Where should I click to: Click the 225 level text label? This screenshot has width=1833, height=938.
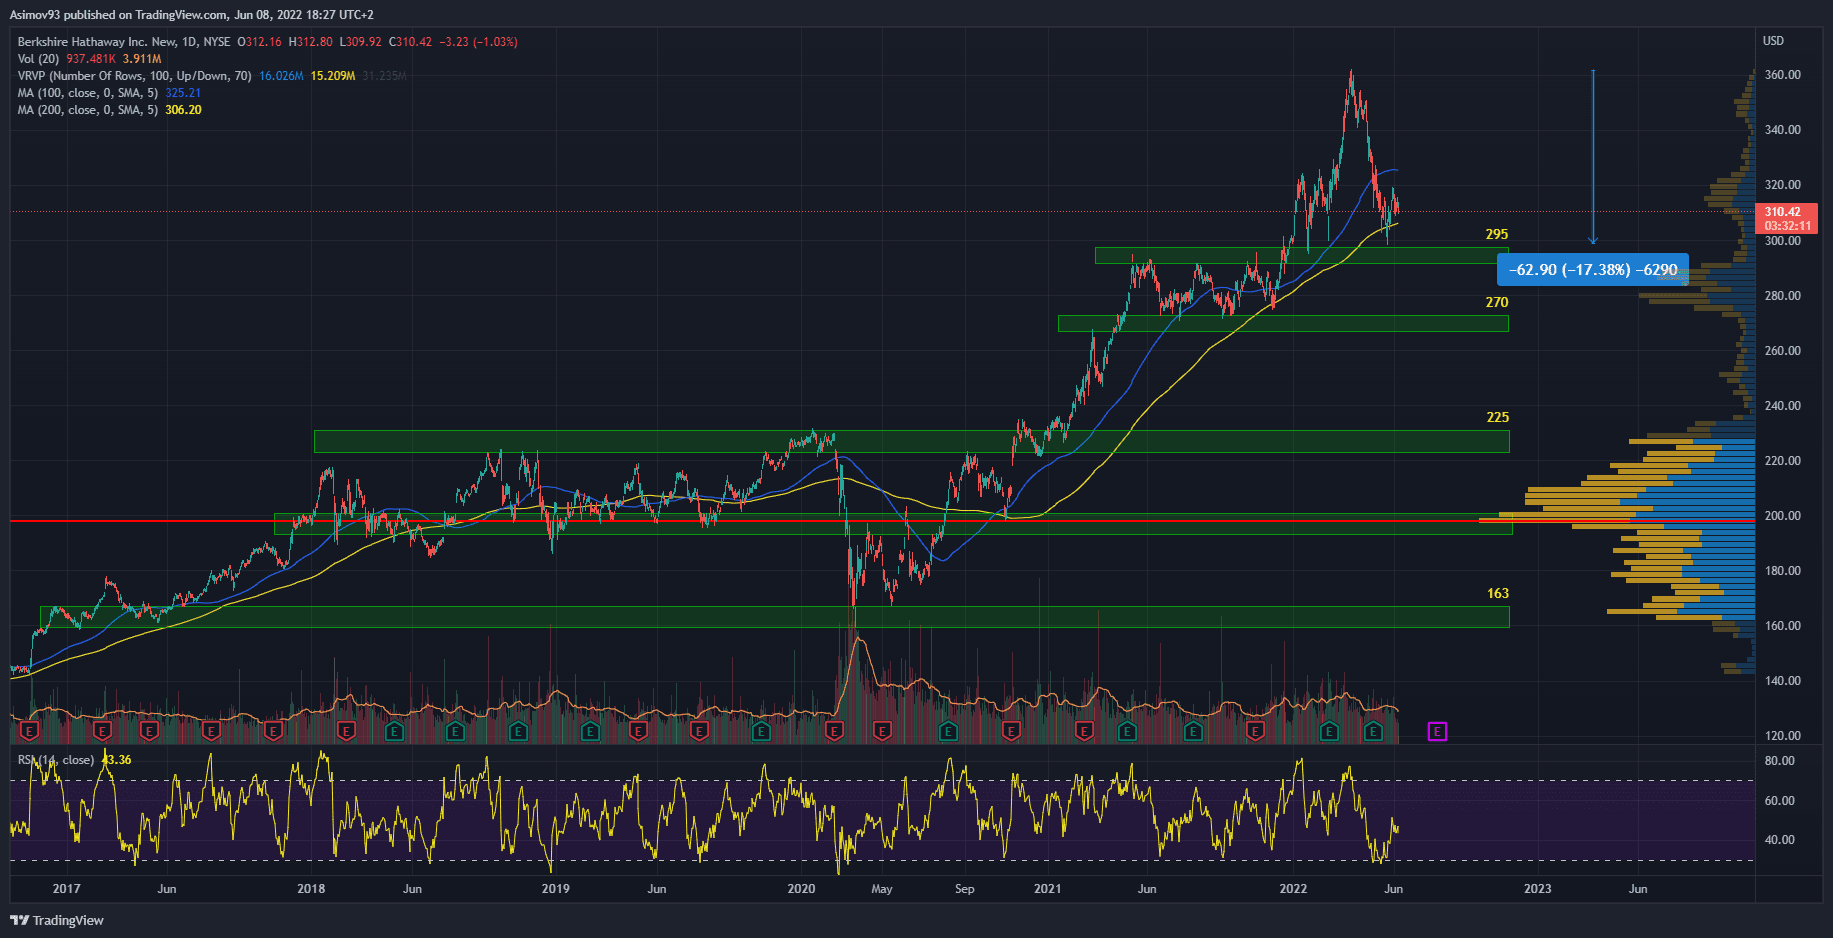[x=1496, y=417]
